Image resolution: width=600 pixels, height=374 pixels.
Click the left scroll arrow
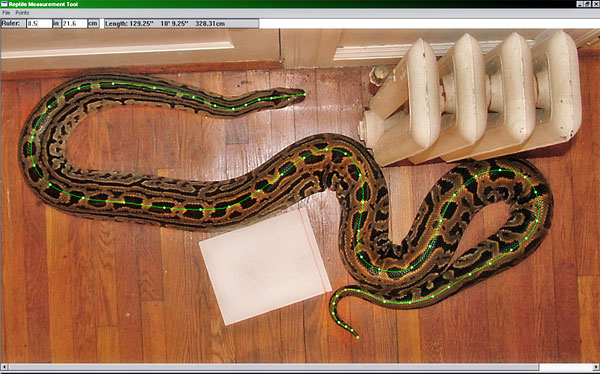tap(4, 367)
